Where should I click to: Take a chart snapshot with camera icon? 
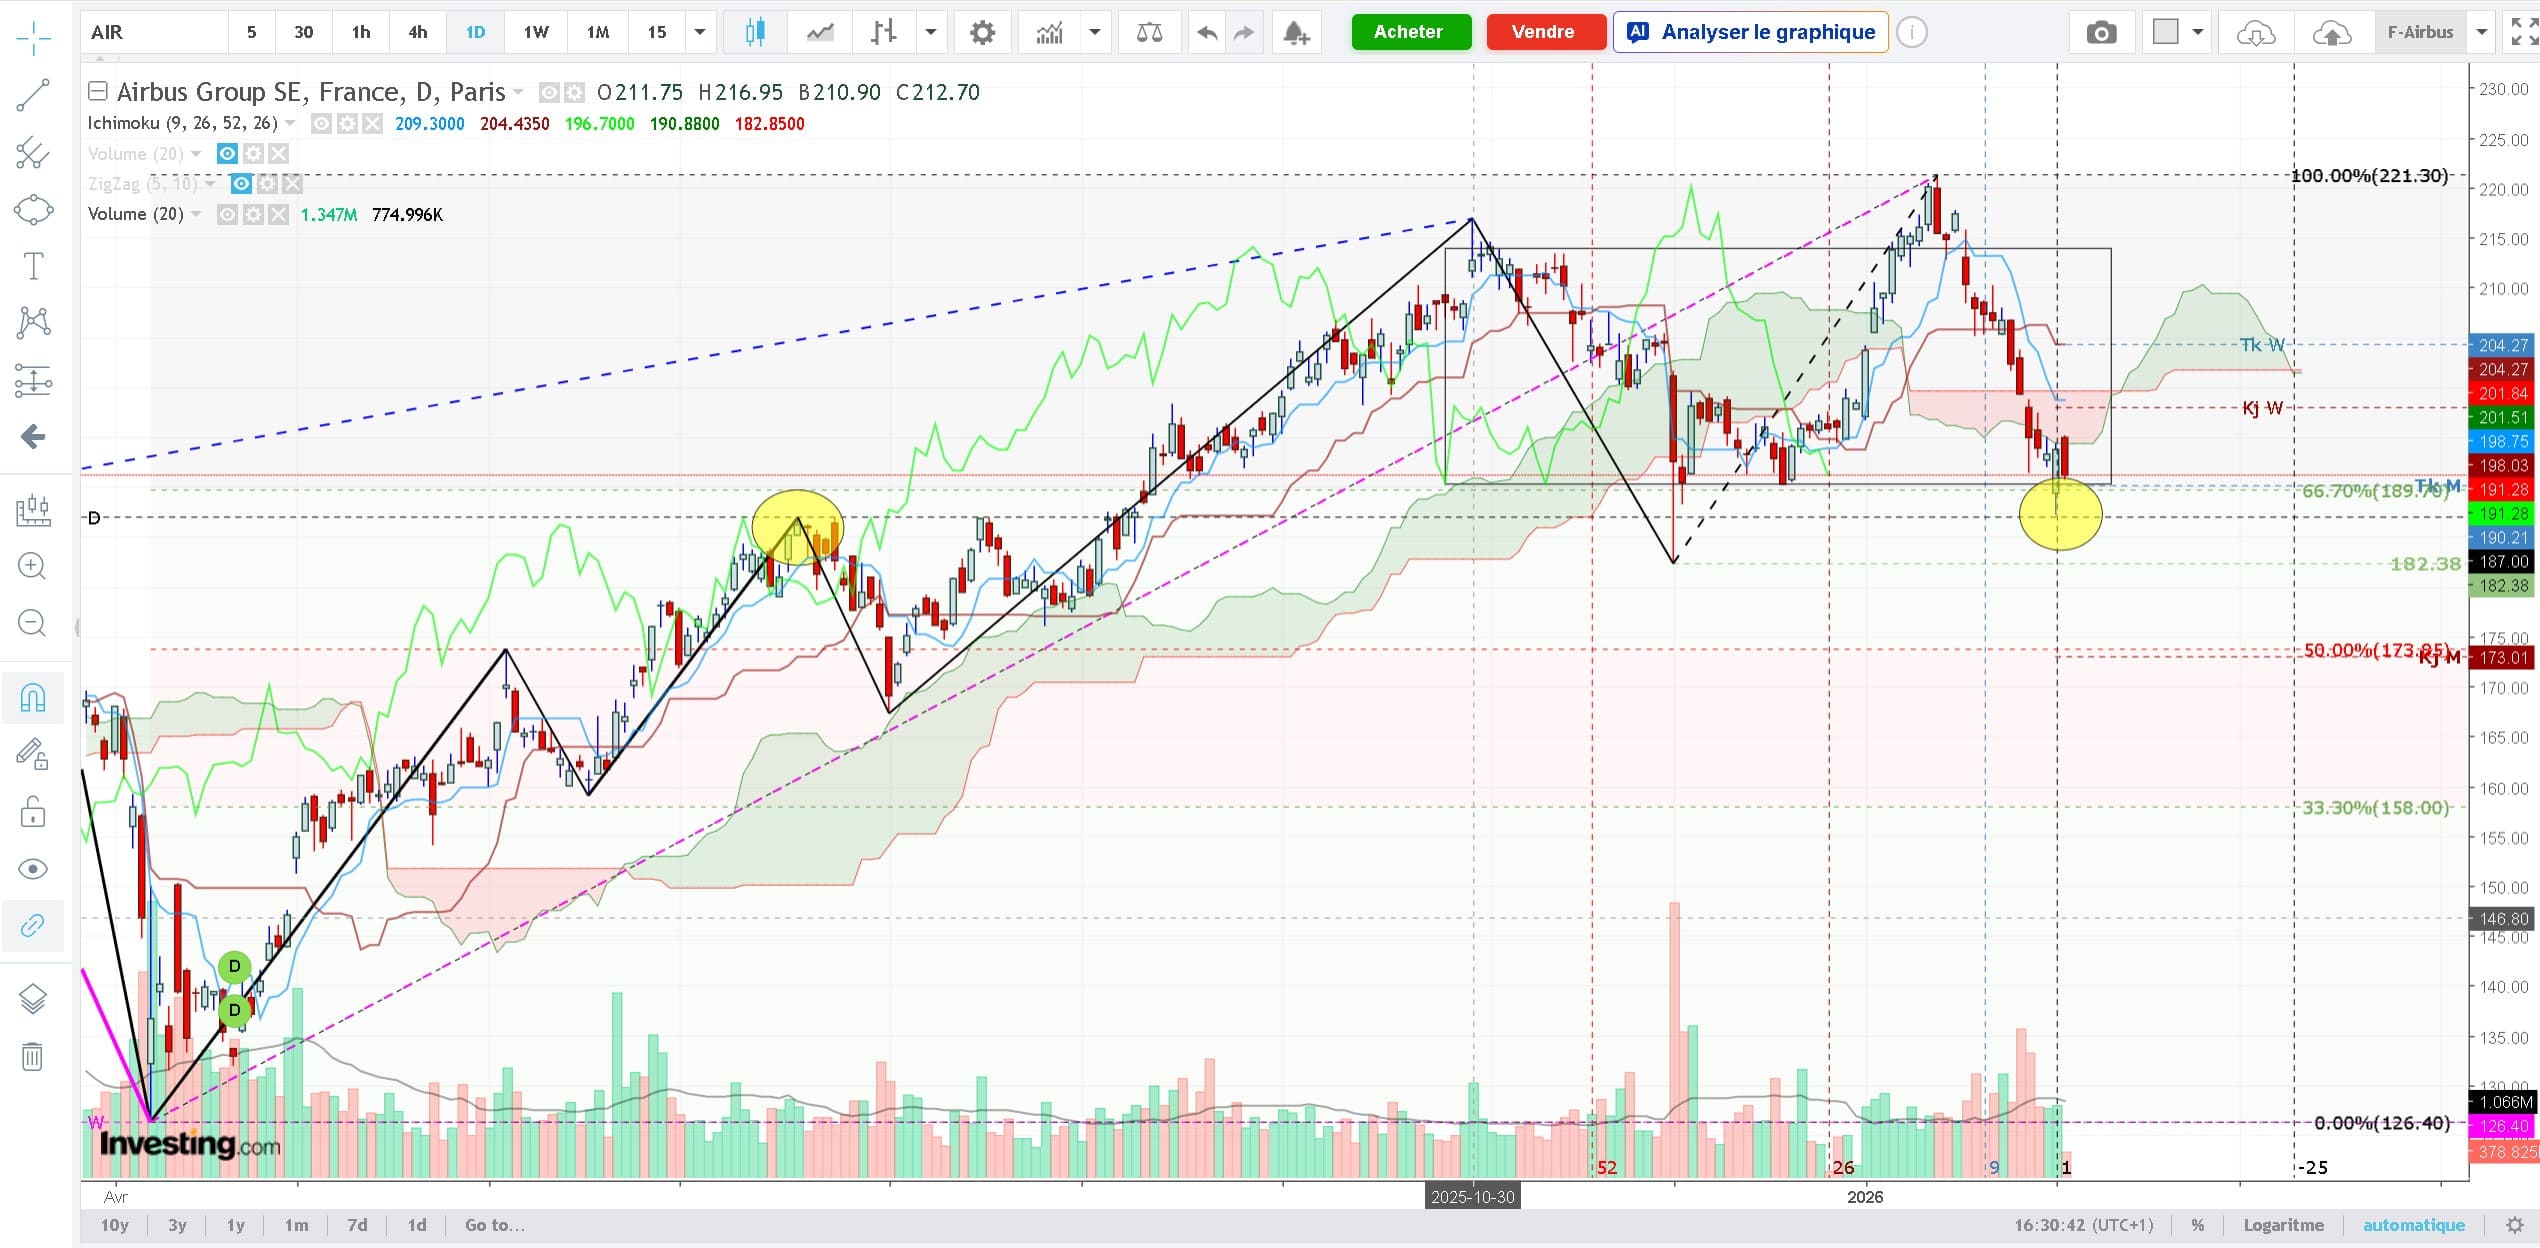pyautogui.click(x=2101, y=33)
